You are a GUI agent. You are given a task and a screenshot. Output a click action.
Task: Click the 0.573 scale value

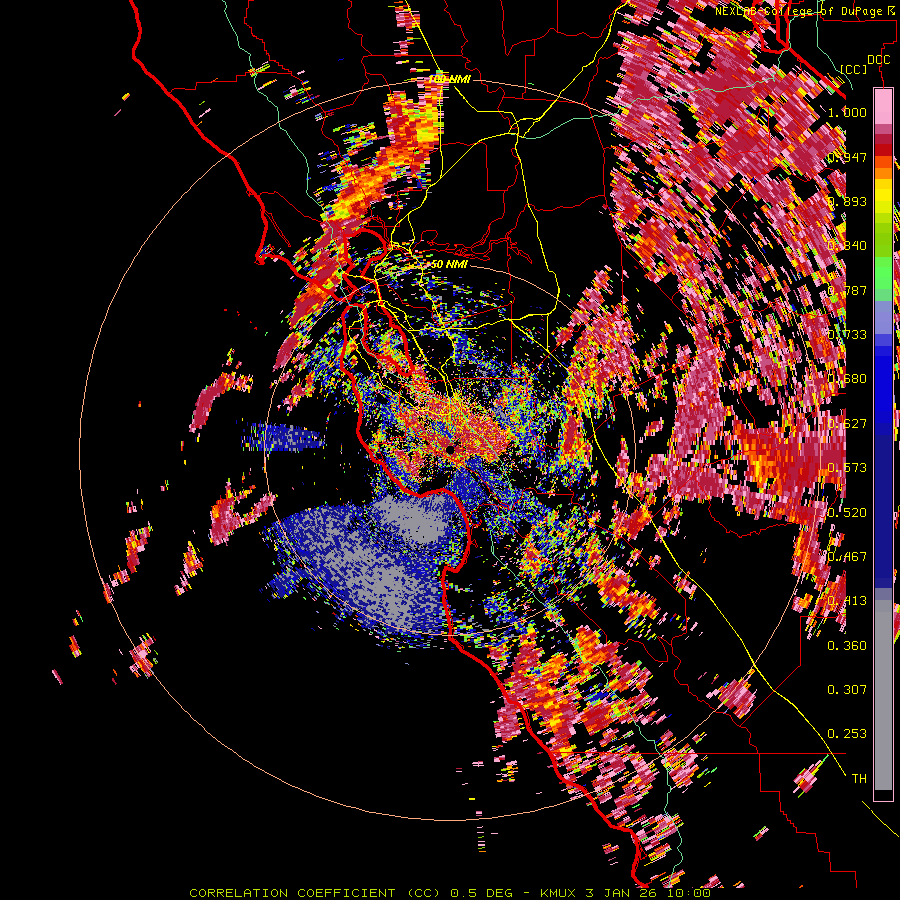tap(847, 468)
